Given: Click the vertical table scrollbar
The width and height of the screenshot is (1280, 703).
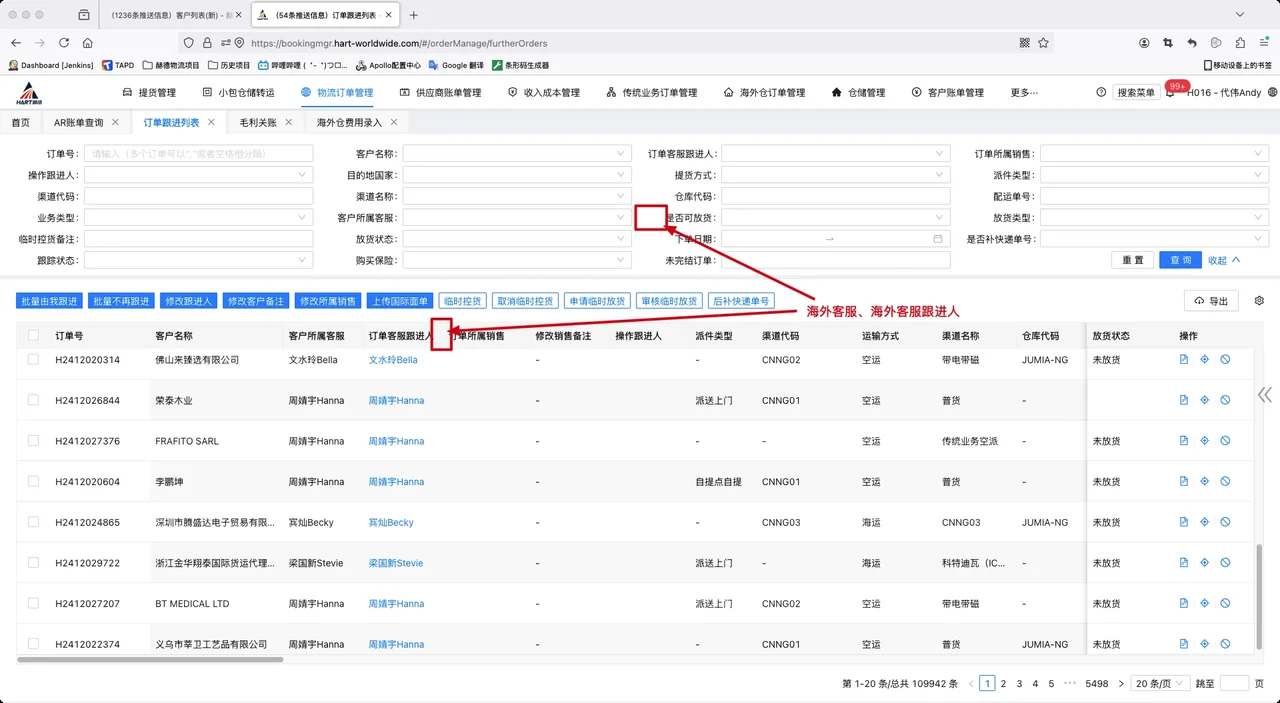Looking at the screenshot, I should [x=1259, y=598].
